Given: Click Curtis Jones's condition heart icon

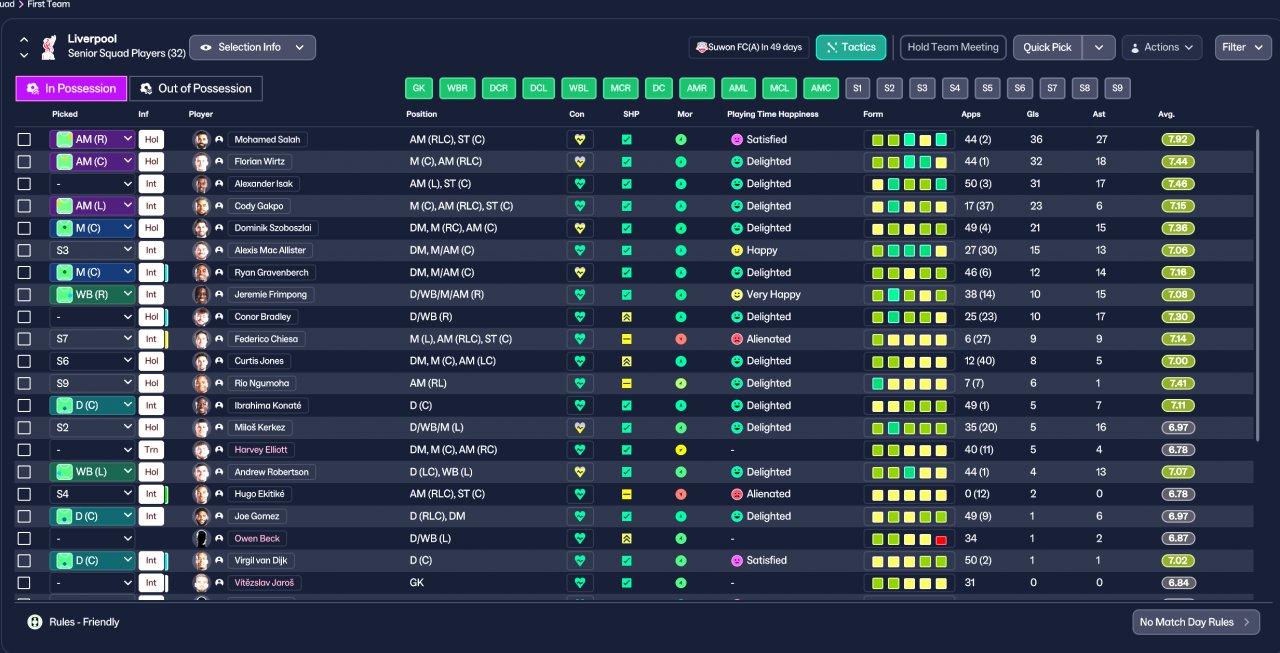Looking at the screenshot, I should coord(579,361).
